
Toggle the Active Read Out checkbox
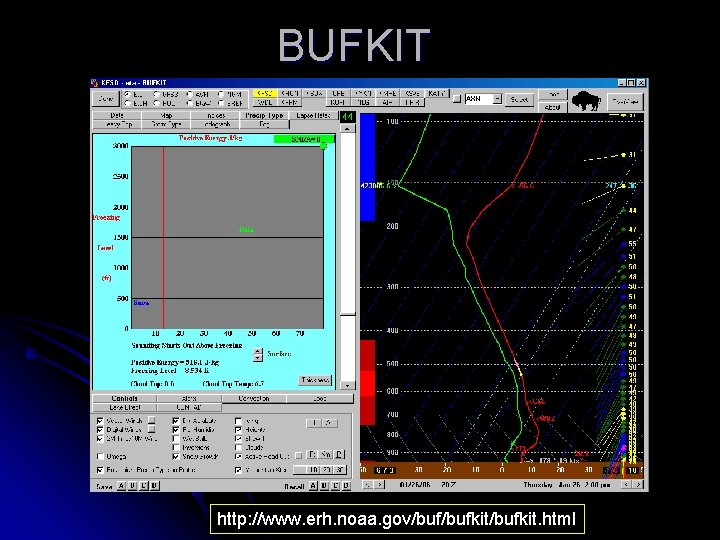pyautogui.click(x=238, y=456)
